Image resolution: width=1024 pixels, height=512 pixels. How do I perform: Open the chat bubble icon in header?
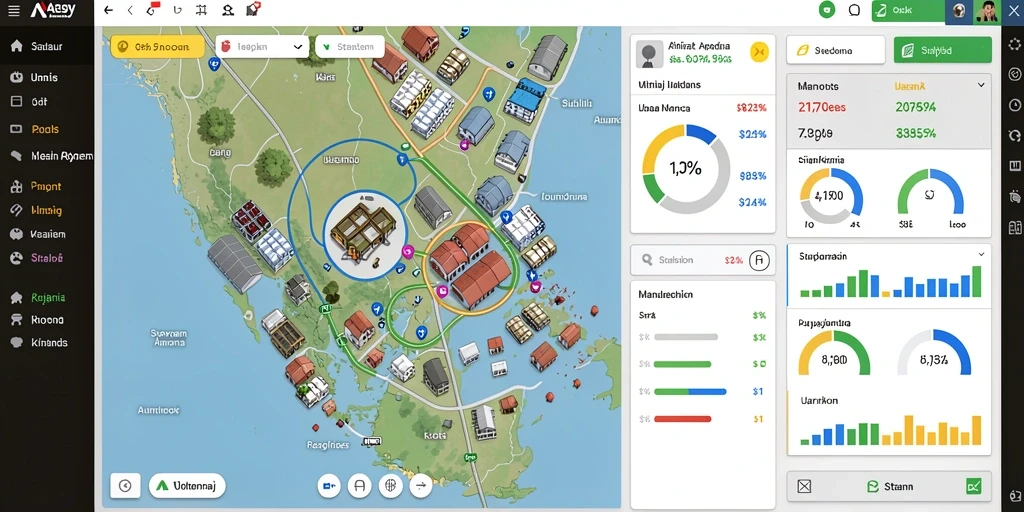click(x=854, y=10)
